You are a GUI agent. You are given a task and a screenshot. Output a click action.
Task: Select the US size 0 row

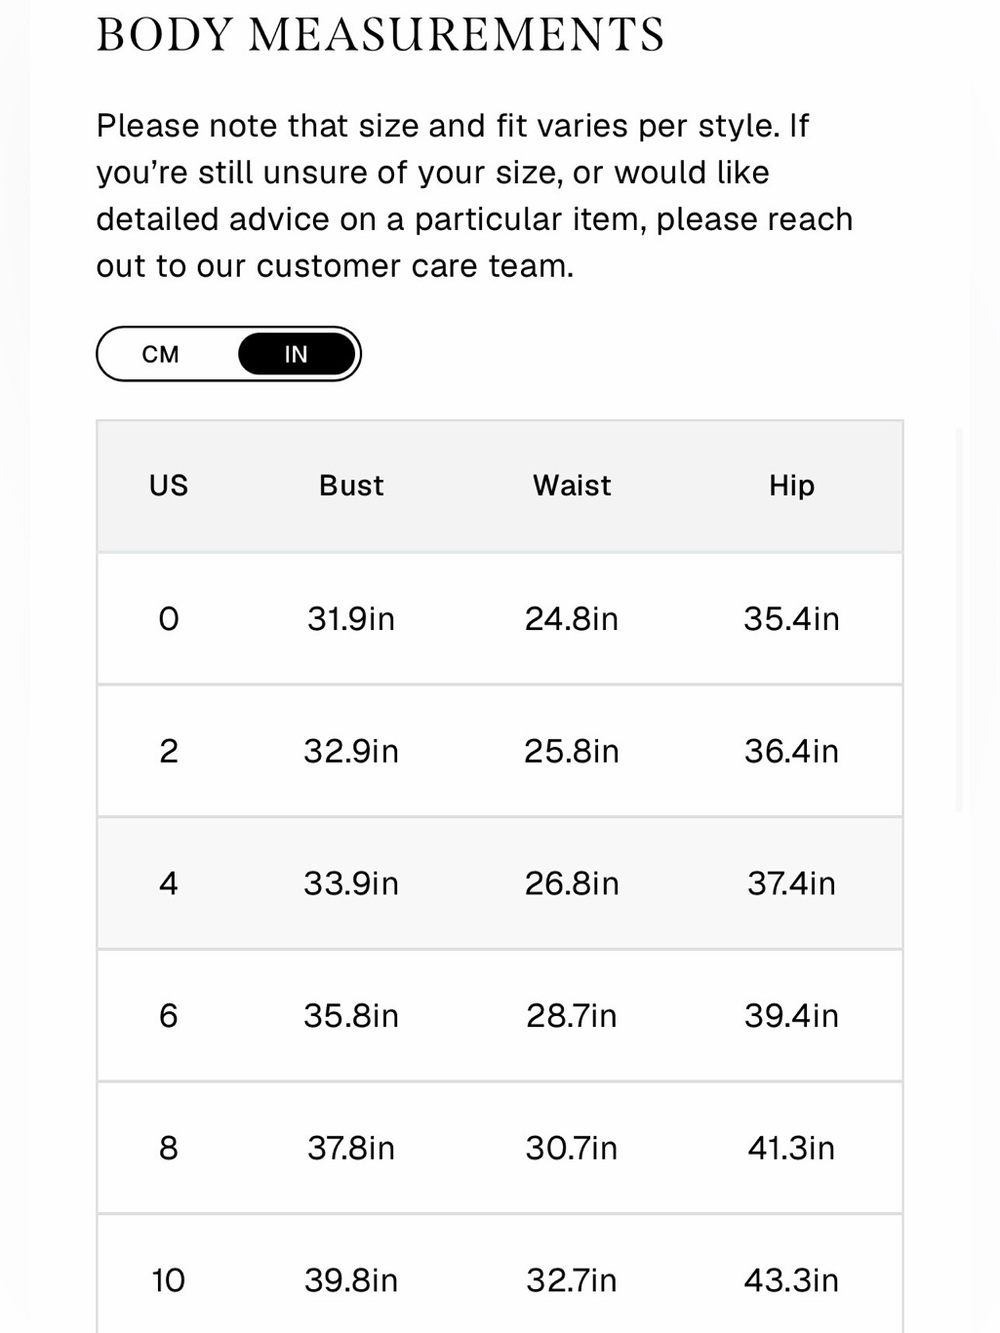[500, 619]
